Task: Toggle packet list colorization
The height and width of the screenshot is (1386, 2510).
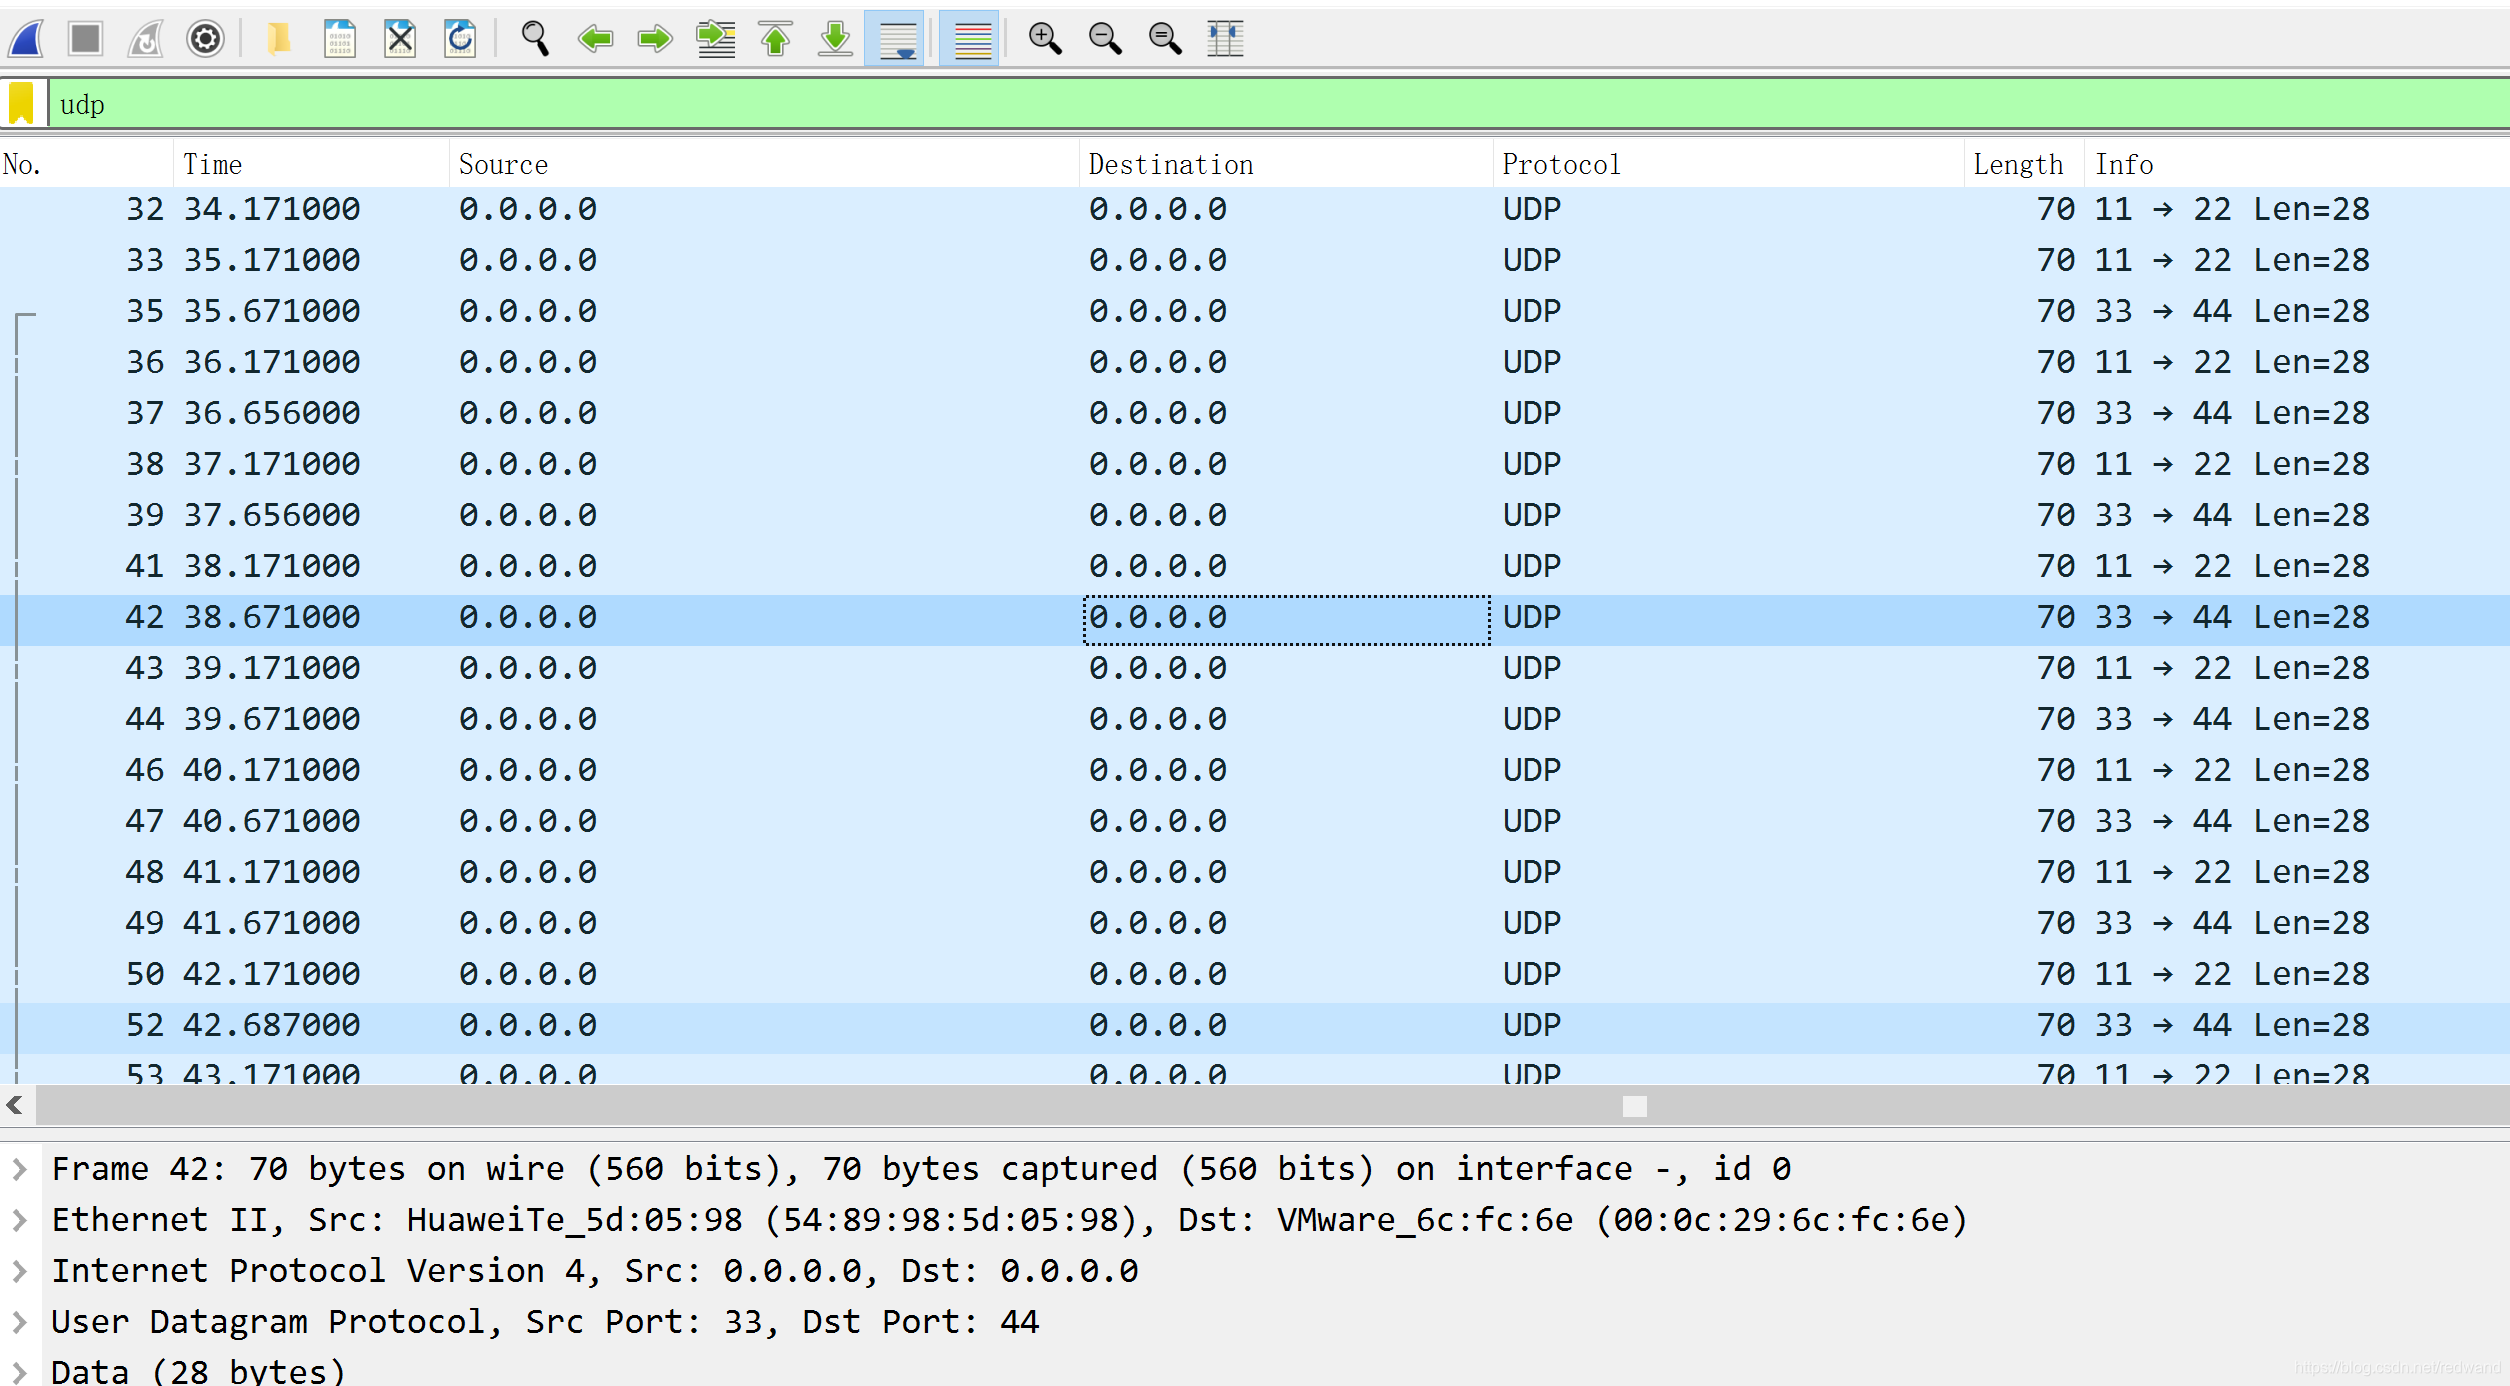Action: [970, 39]
